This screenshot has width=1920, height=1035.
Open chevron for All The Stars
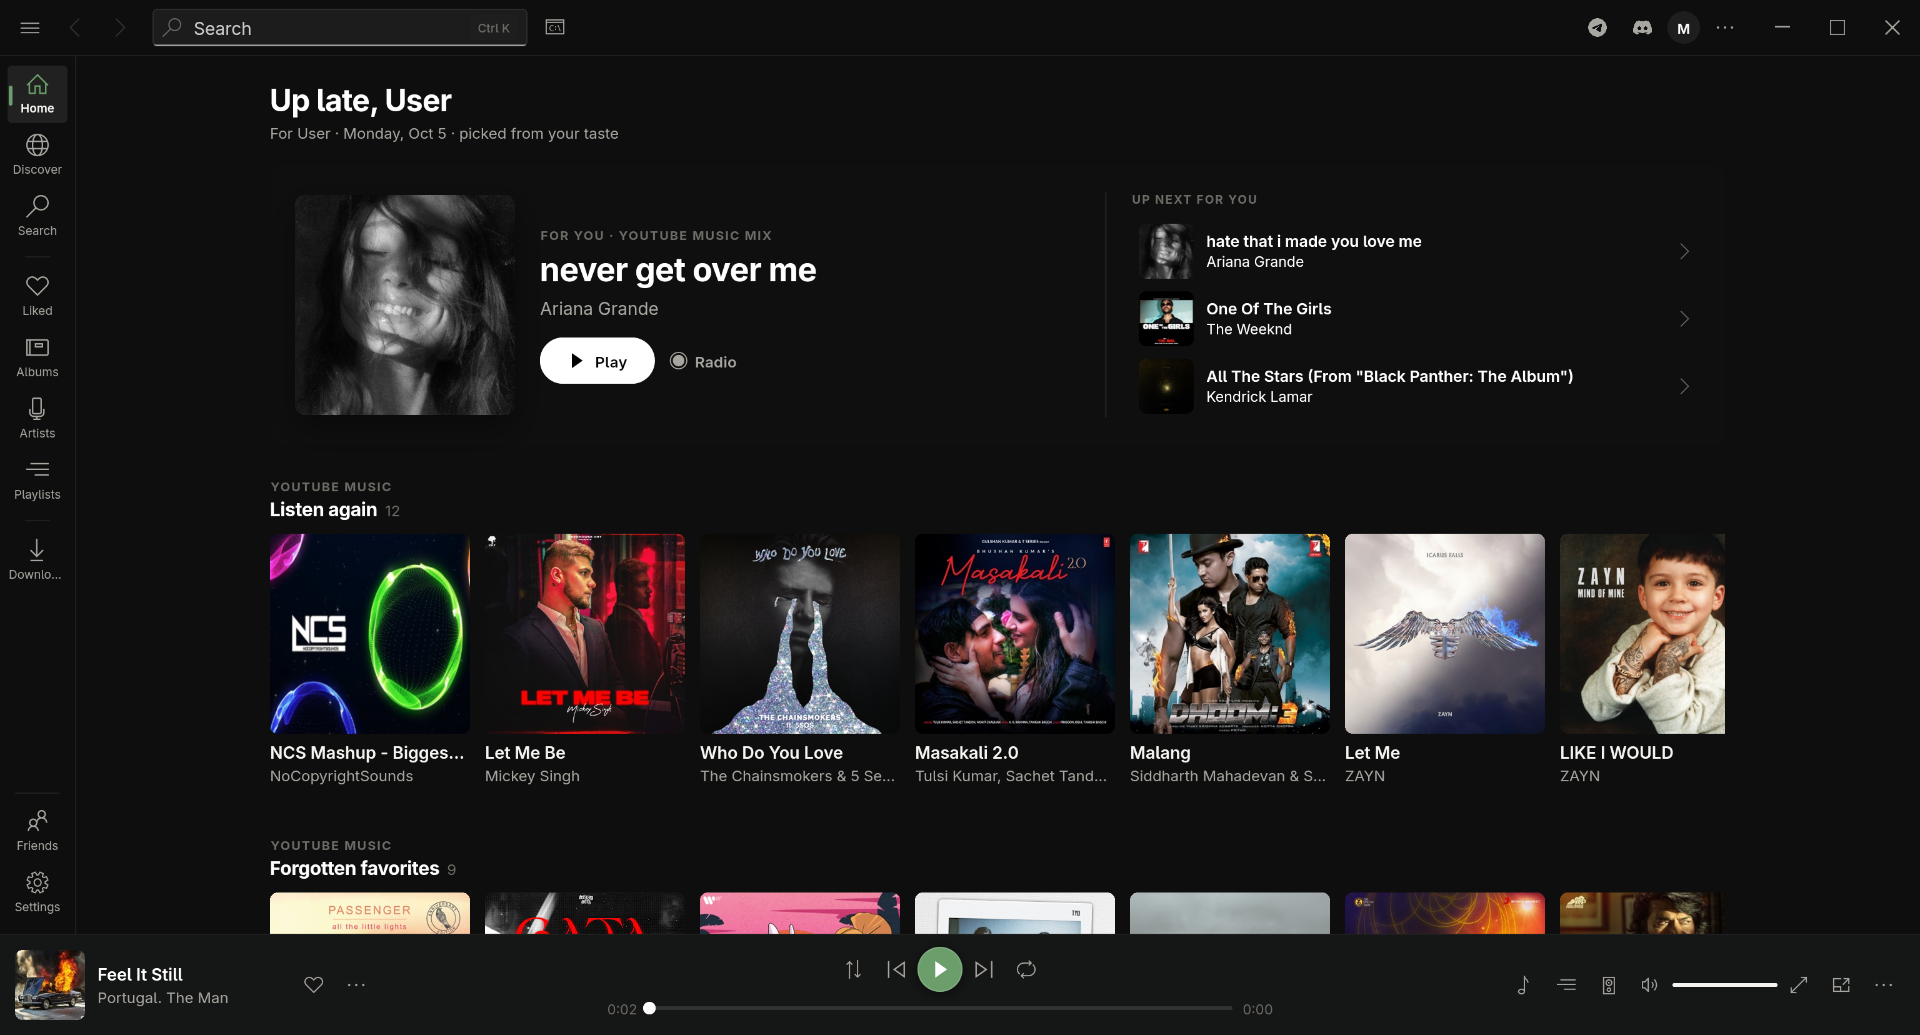coord(1684,386)
